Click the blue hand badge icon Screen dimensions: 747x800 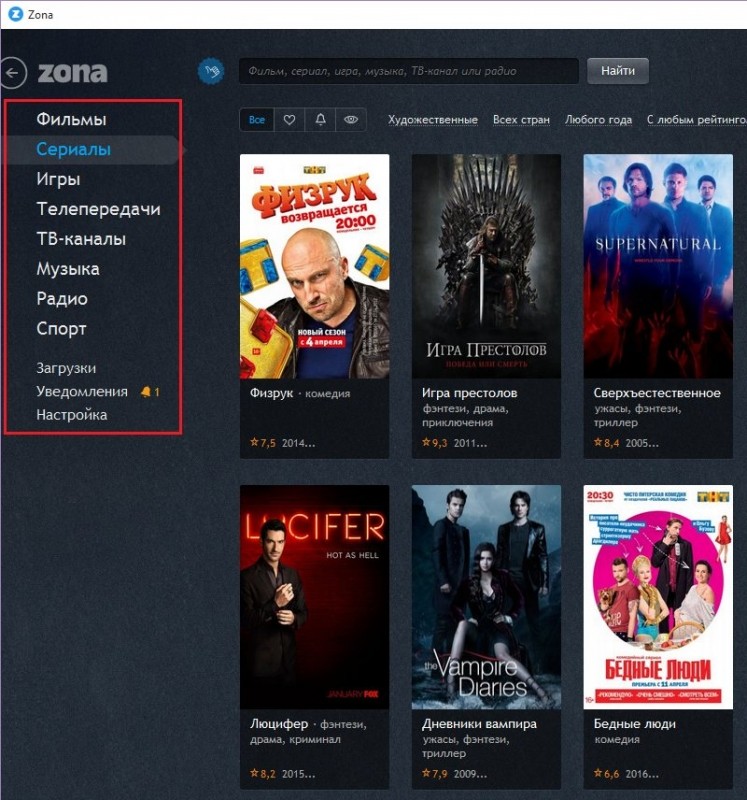click(x=211, y=71)
